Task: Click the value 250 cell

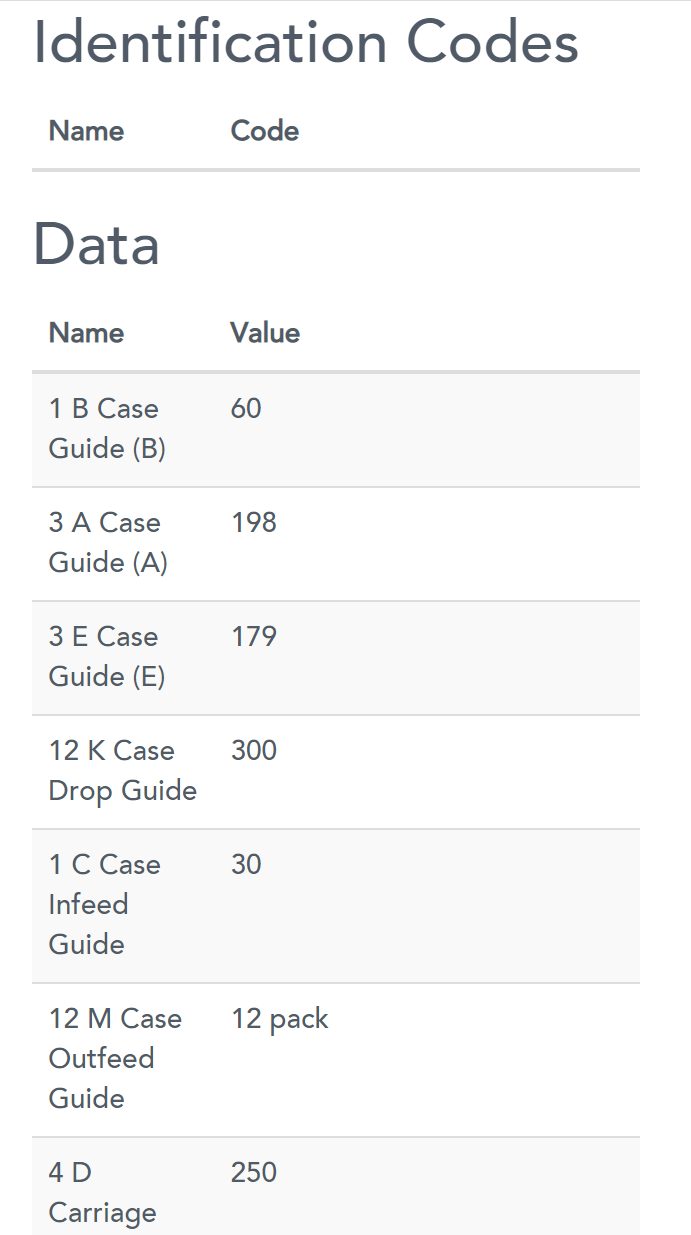Action: tap(254, 1173)
